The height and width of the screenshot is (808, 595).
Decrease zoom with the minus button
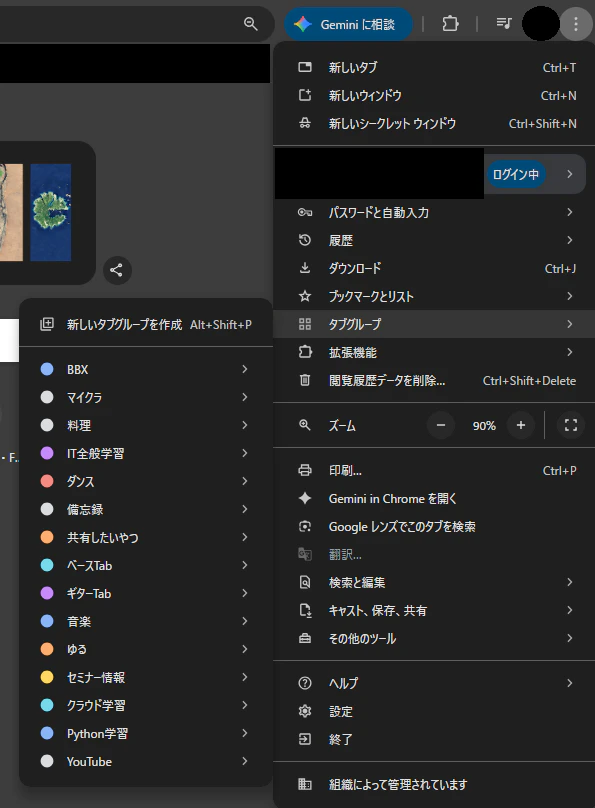point(441,426)
